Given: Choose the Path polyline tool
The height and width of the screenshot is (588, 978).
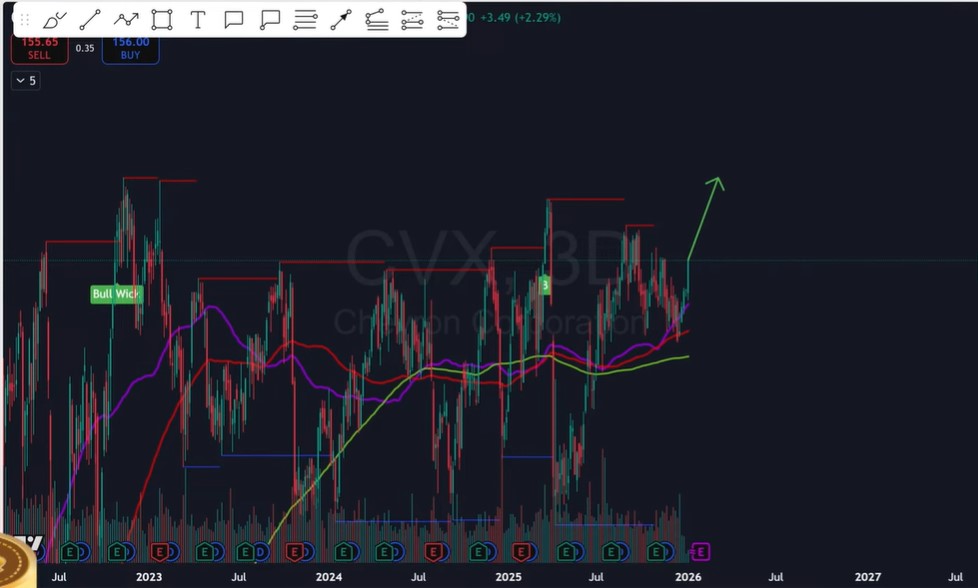Looking at the screenshot, I should coord(126,20).
